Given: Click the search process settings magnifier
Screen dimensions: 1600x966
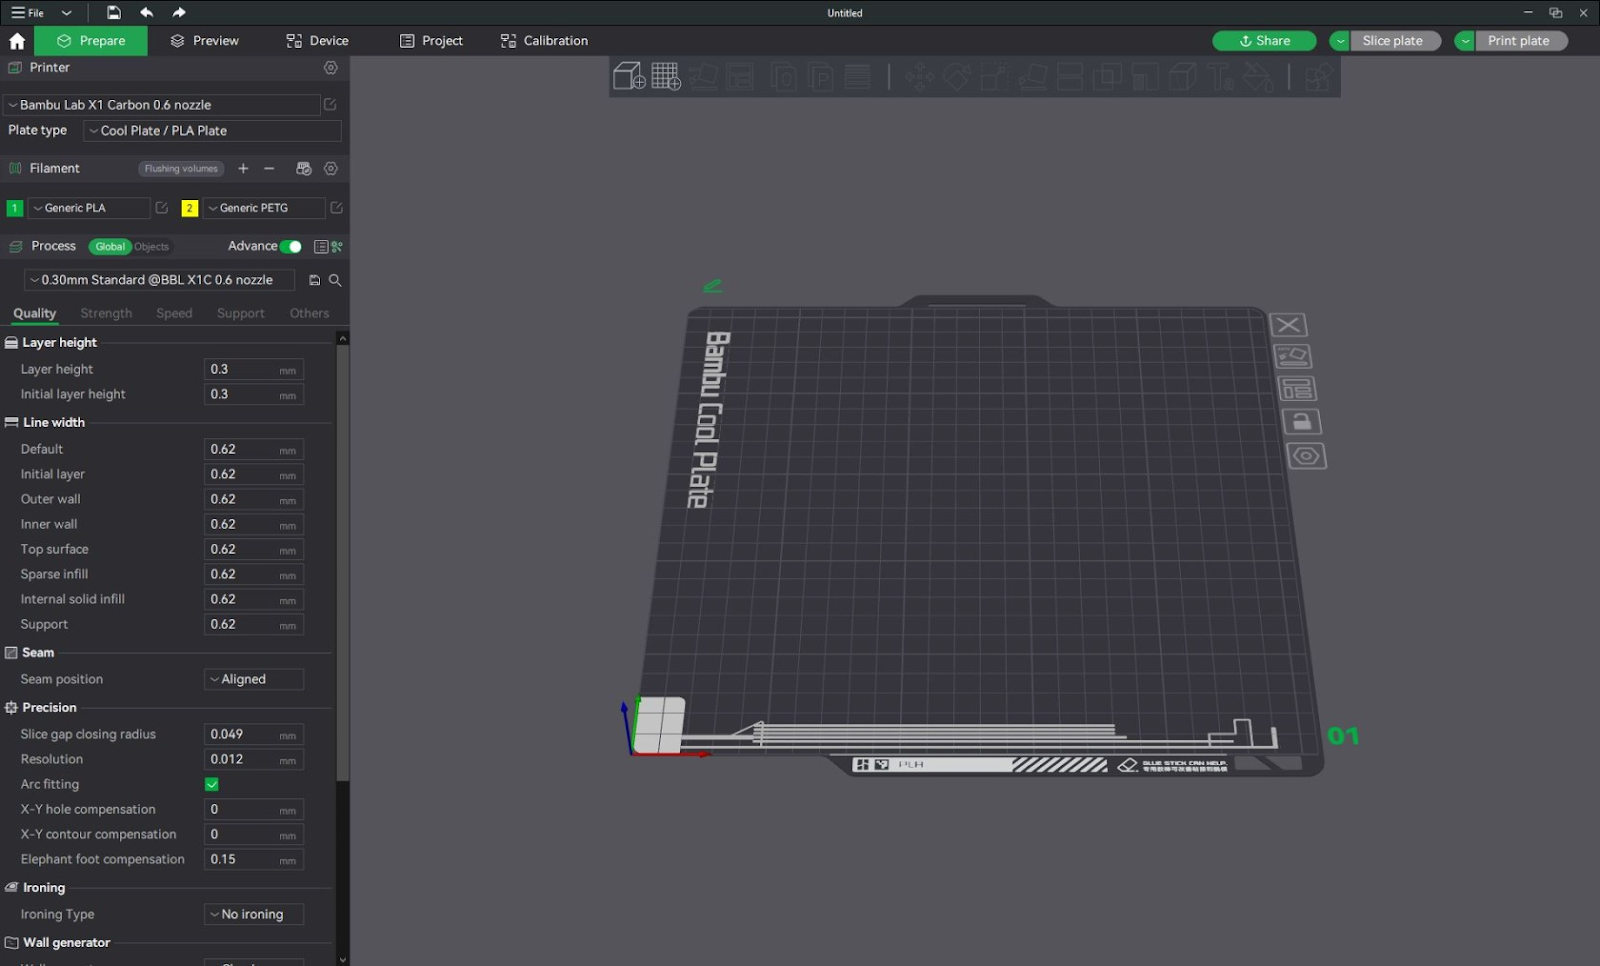Looking at the screenshot, I should [336, 281].
